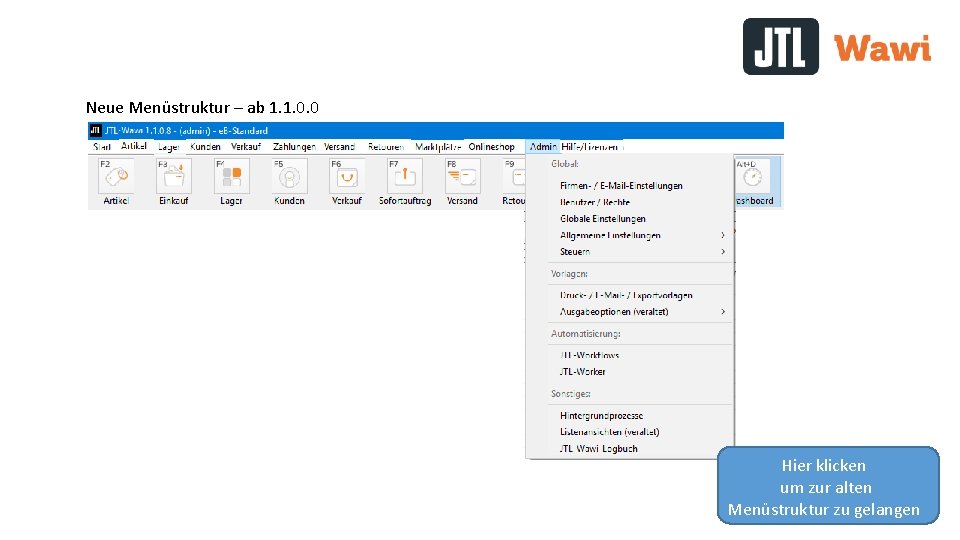Close the open Admin menu
The width and height of the screenshot is (960, 540).
click(542, 147)
